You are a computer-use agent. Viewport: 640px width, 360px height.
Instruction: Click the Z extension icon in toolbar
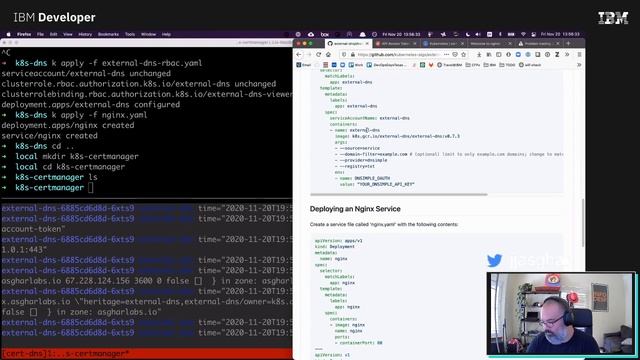[557, 55]
